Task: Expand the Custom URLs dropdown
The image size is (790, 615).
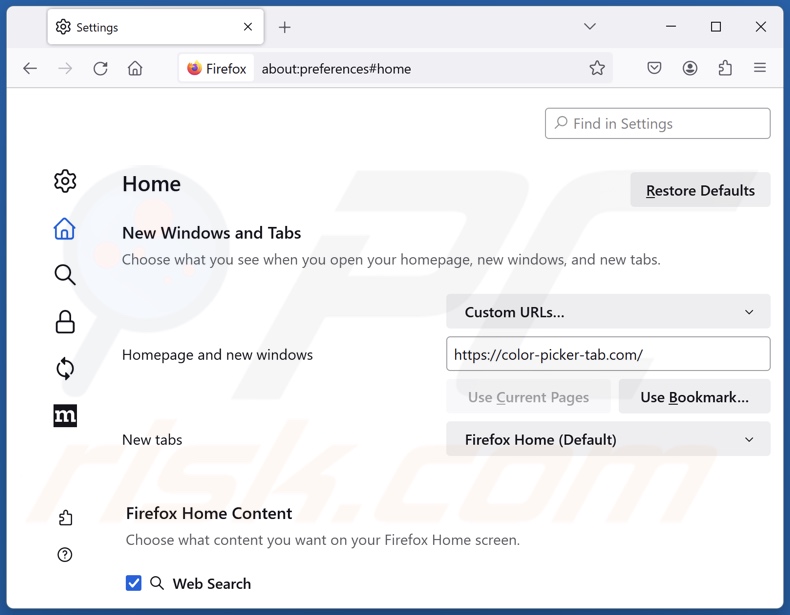Action: point(608,312)
